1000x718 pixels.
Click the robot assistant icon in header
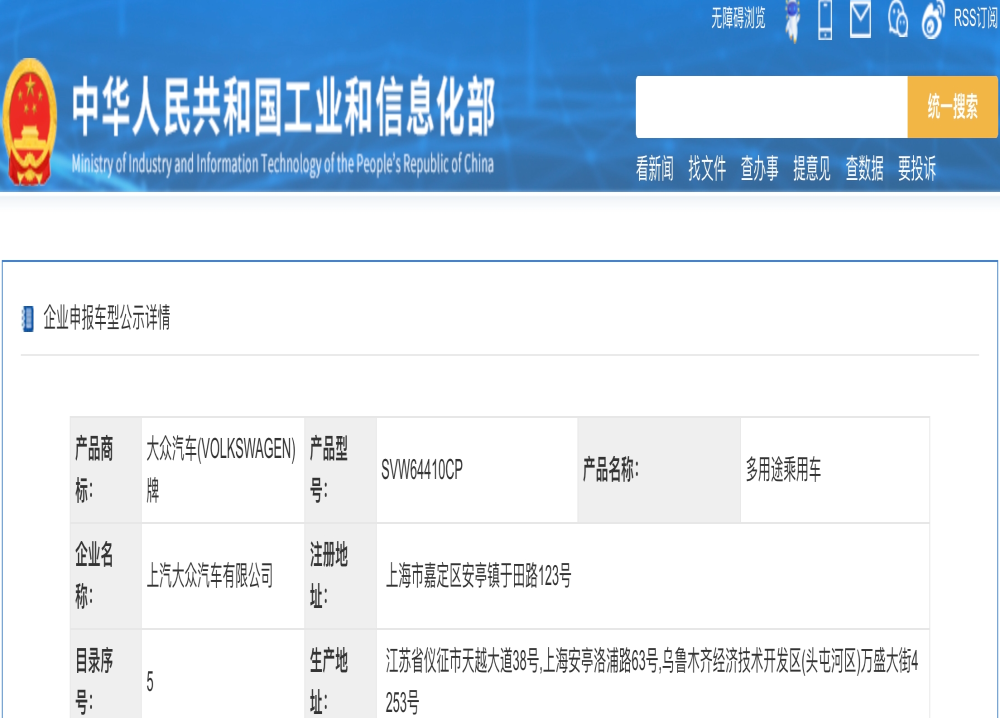[x=792, y=20]
